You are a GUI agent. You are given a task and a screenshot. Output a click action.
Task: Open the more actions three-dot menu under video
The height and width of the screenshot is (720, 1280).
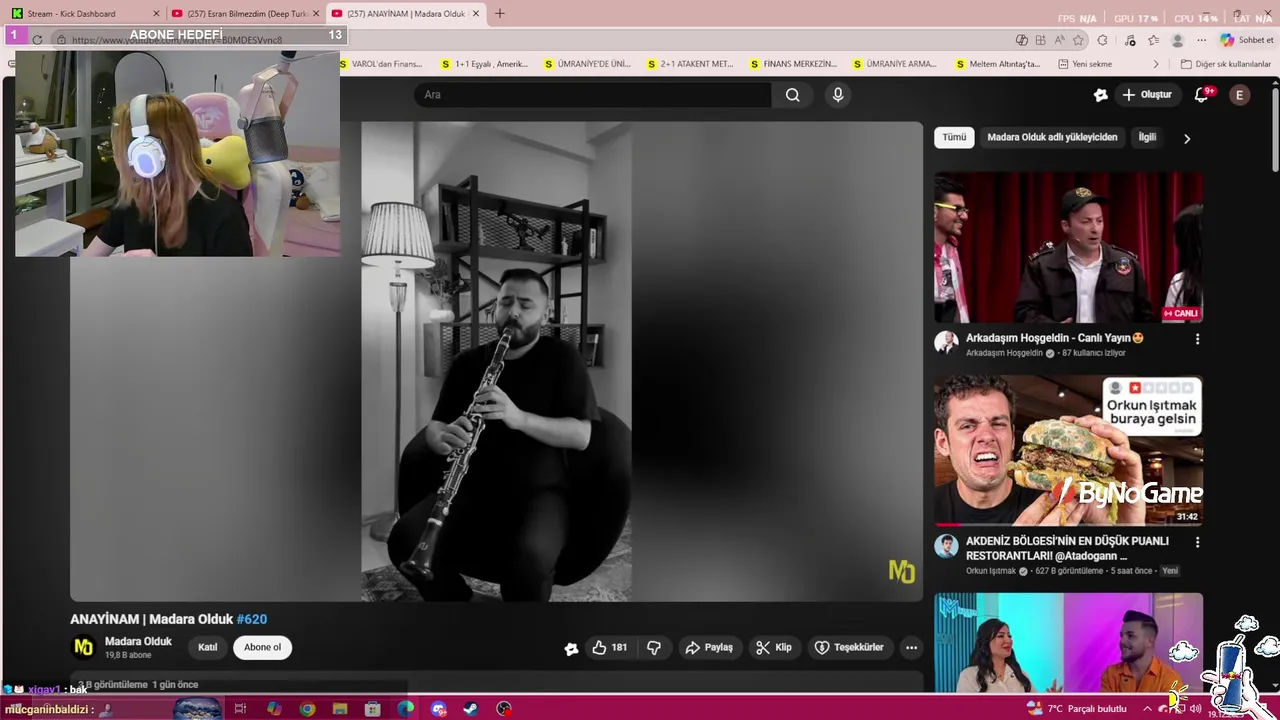pyautogui.click(x=911, y=648)
